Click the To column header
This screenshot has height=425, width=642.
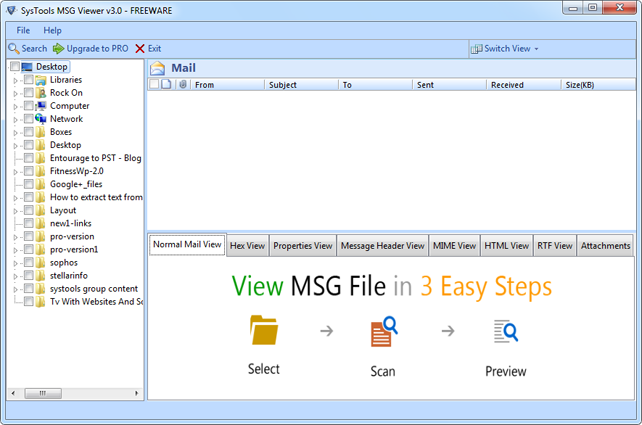pos(375,85)
